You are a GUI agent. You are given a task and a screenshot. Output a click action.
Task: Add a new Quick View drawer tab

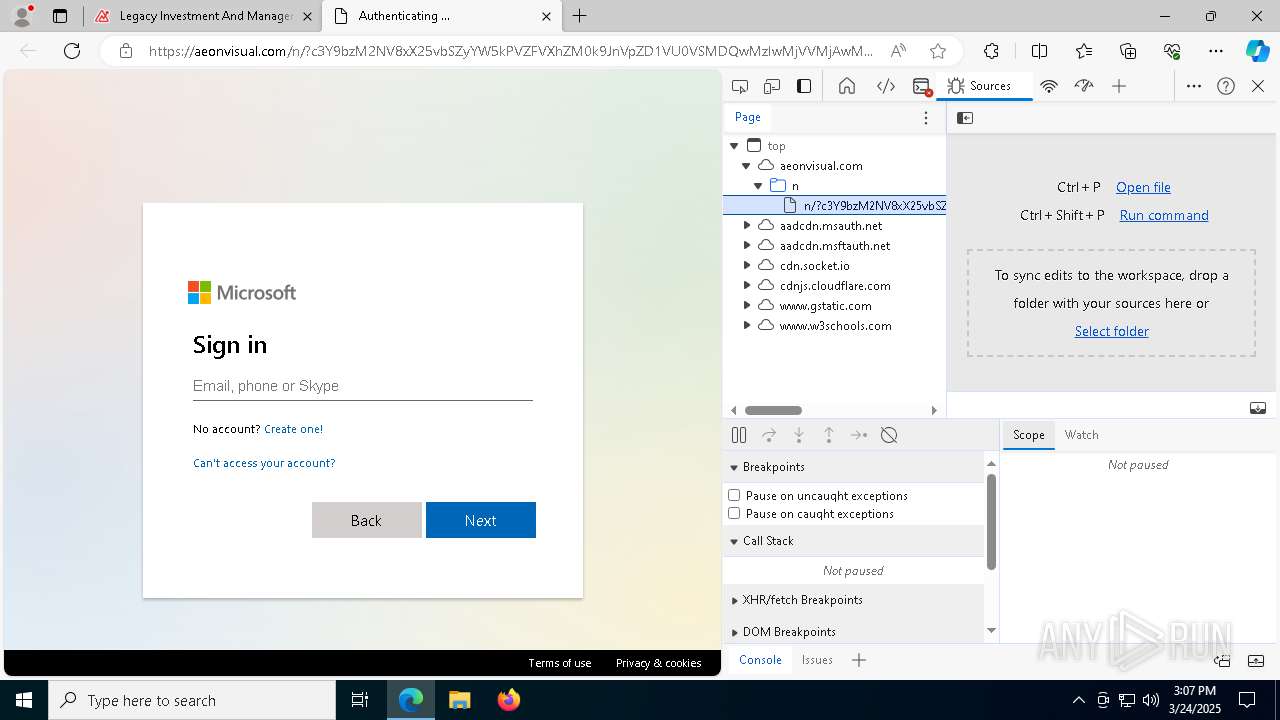pos(859,660)
